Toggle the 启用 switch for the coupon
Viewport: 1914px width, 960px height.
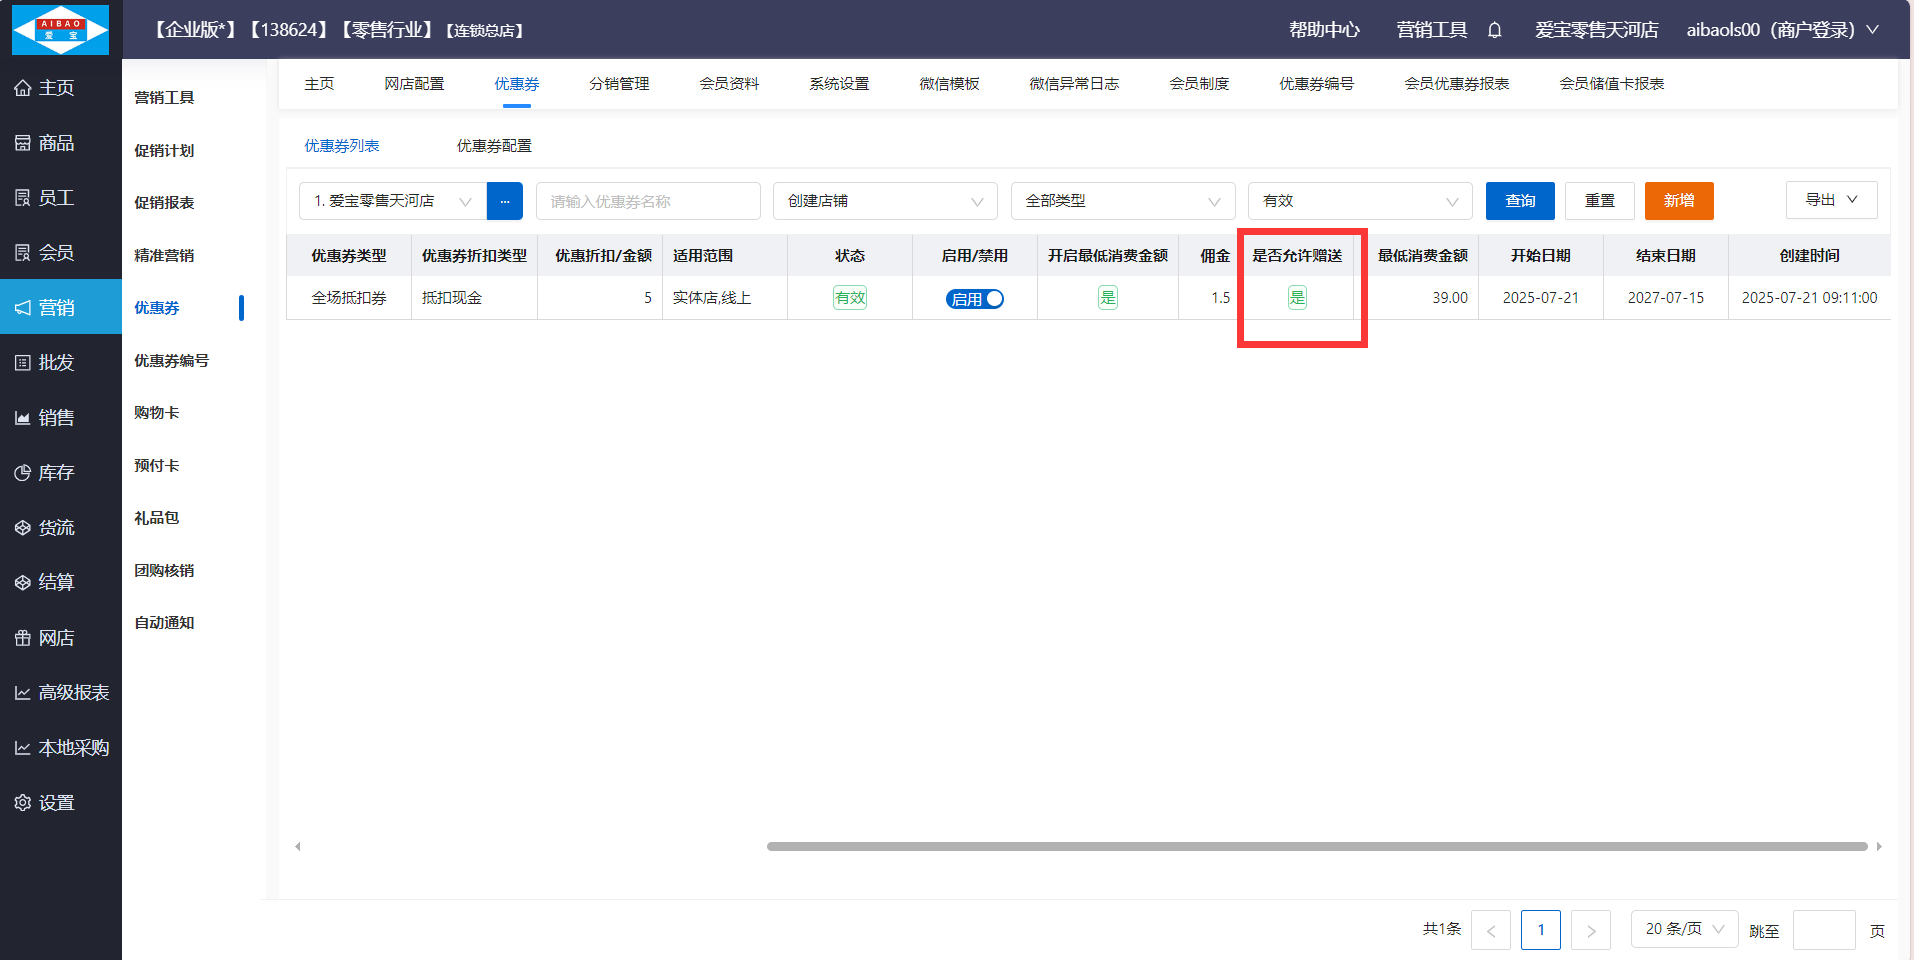(x=974, y=299)
